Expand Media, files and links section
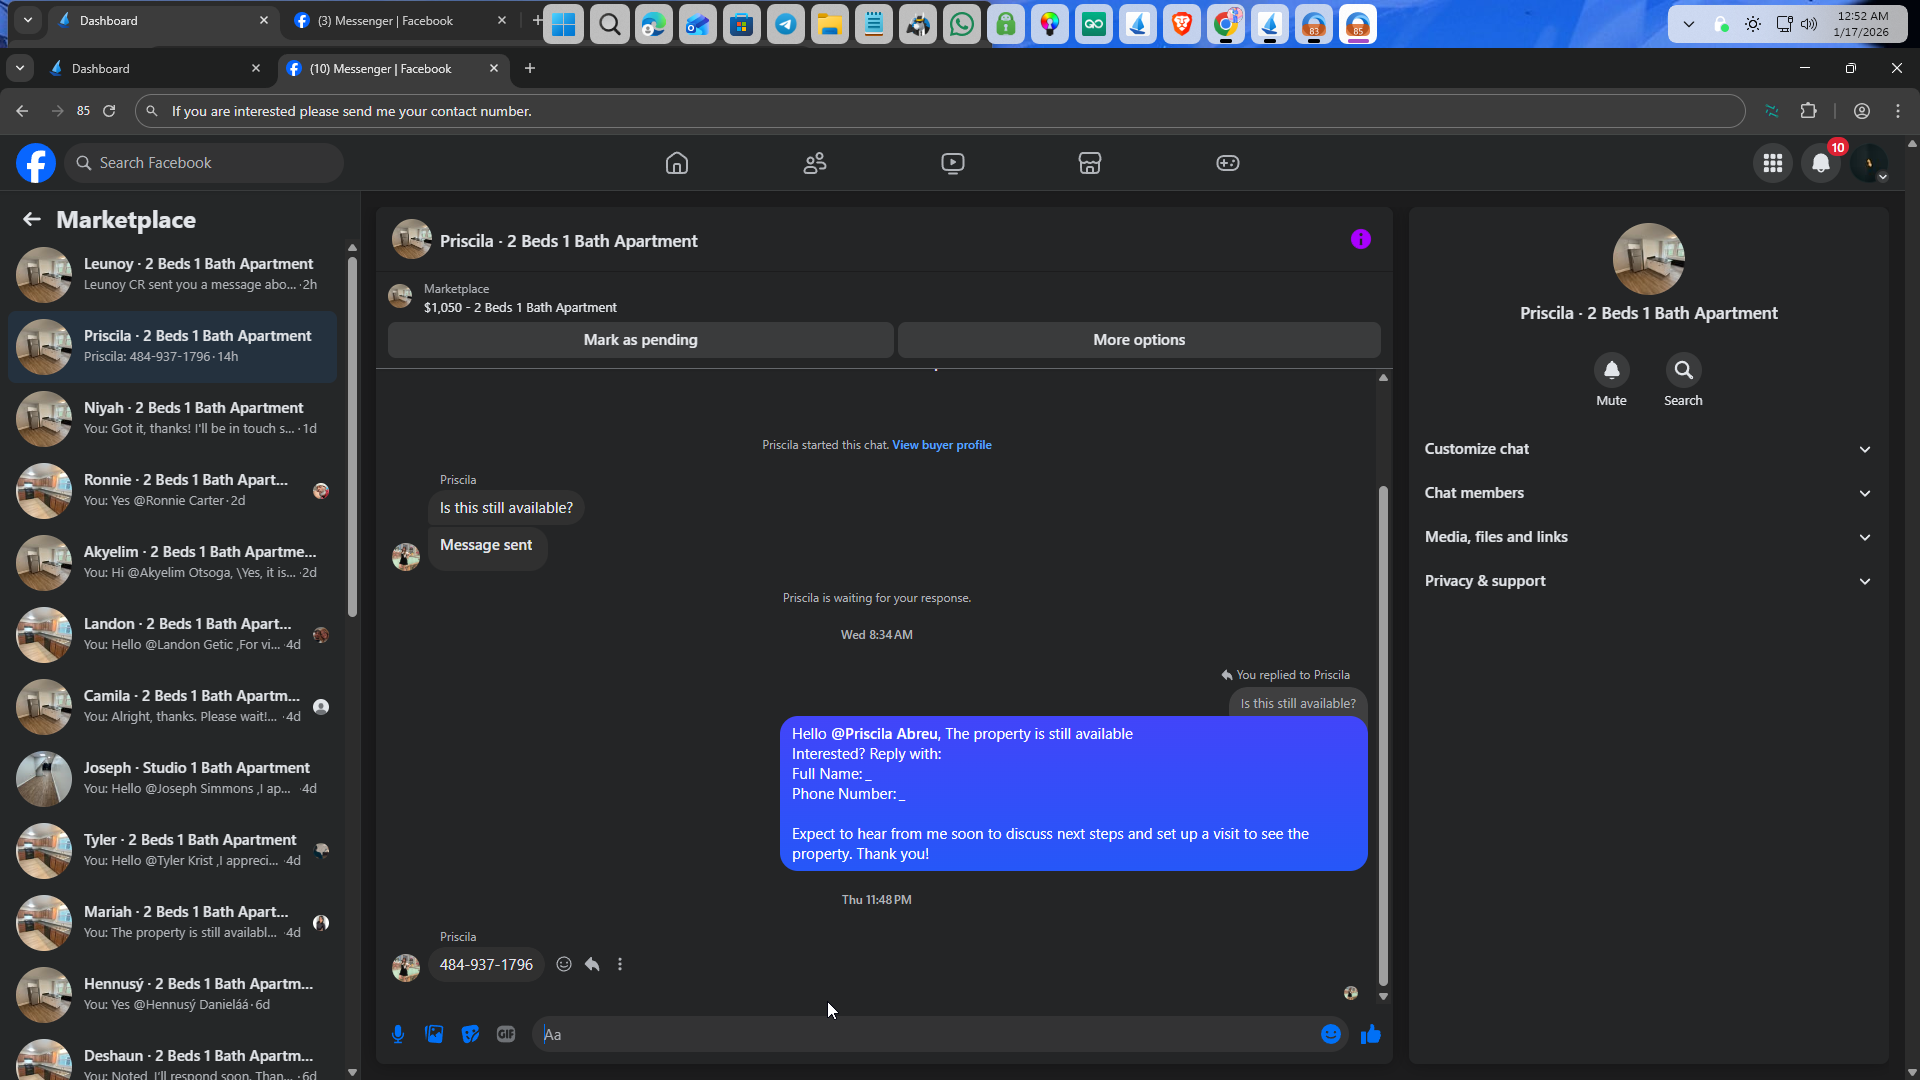Viewport: 1920px width, 1080px height. 1648,537
